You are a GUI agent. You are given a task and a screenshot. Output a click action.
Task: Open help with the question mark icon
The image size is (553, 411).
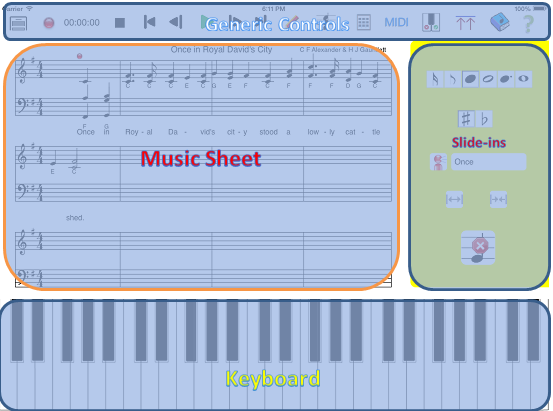528,24
